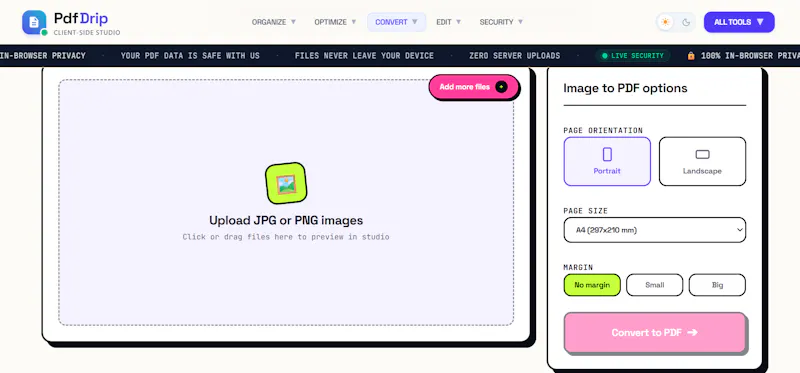
Task: Click the 'Margin' label
Action: point(578,267)
